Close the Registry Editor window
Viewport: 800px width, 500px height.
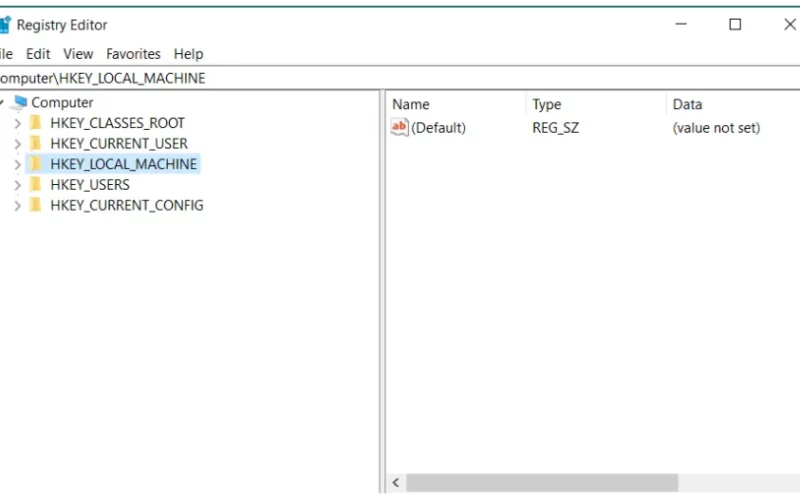(x=789, y=24)
